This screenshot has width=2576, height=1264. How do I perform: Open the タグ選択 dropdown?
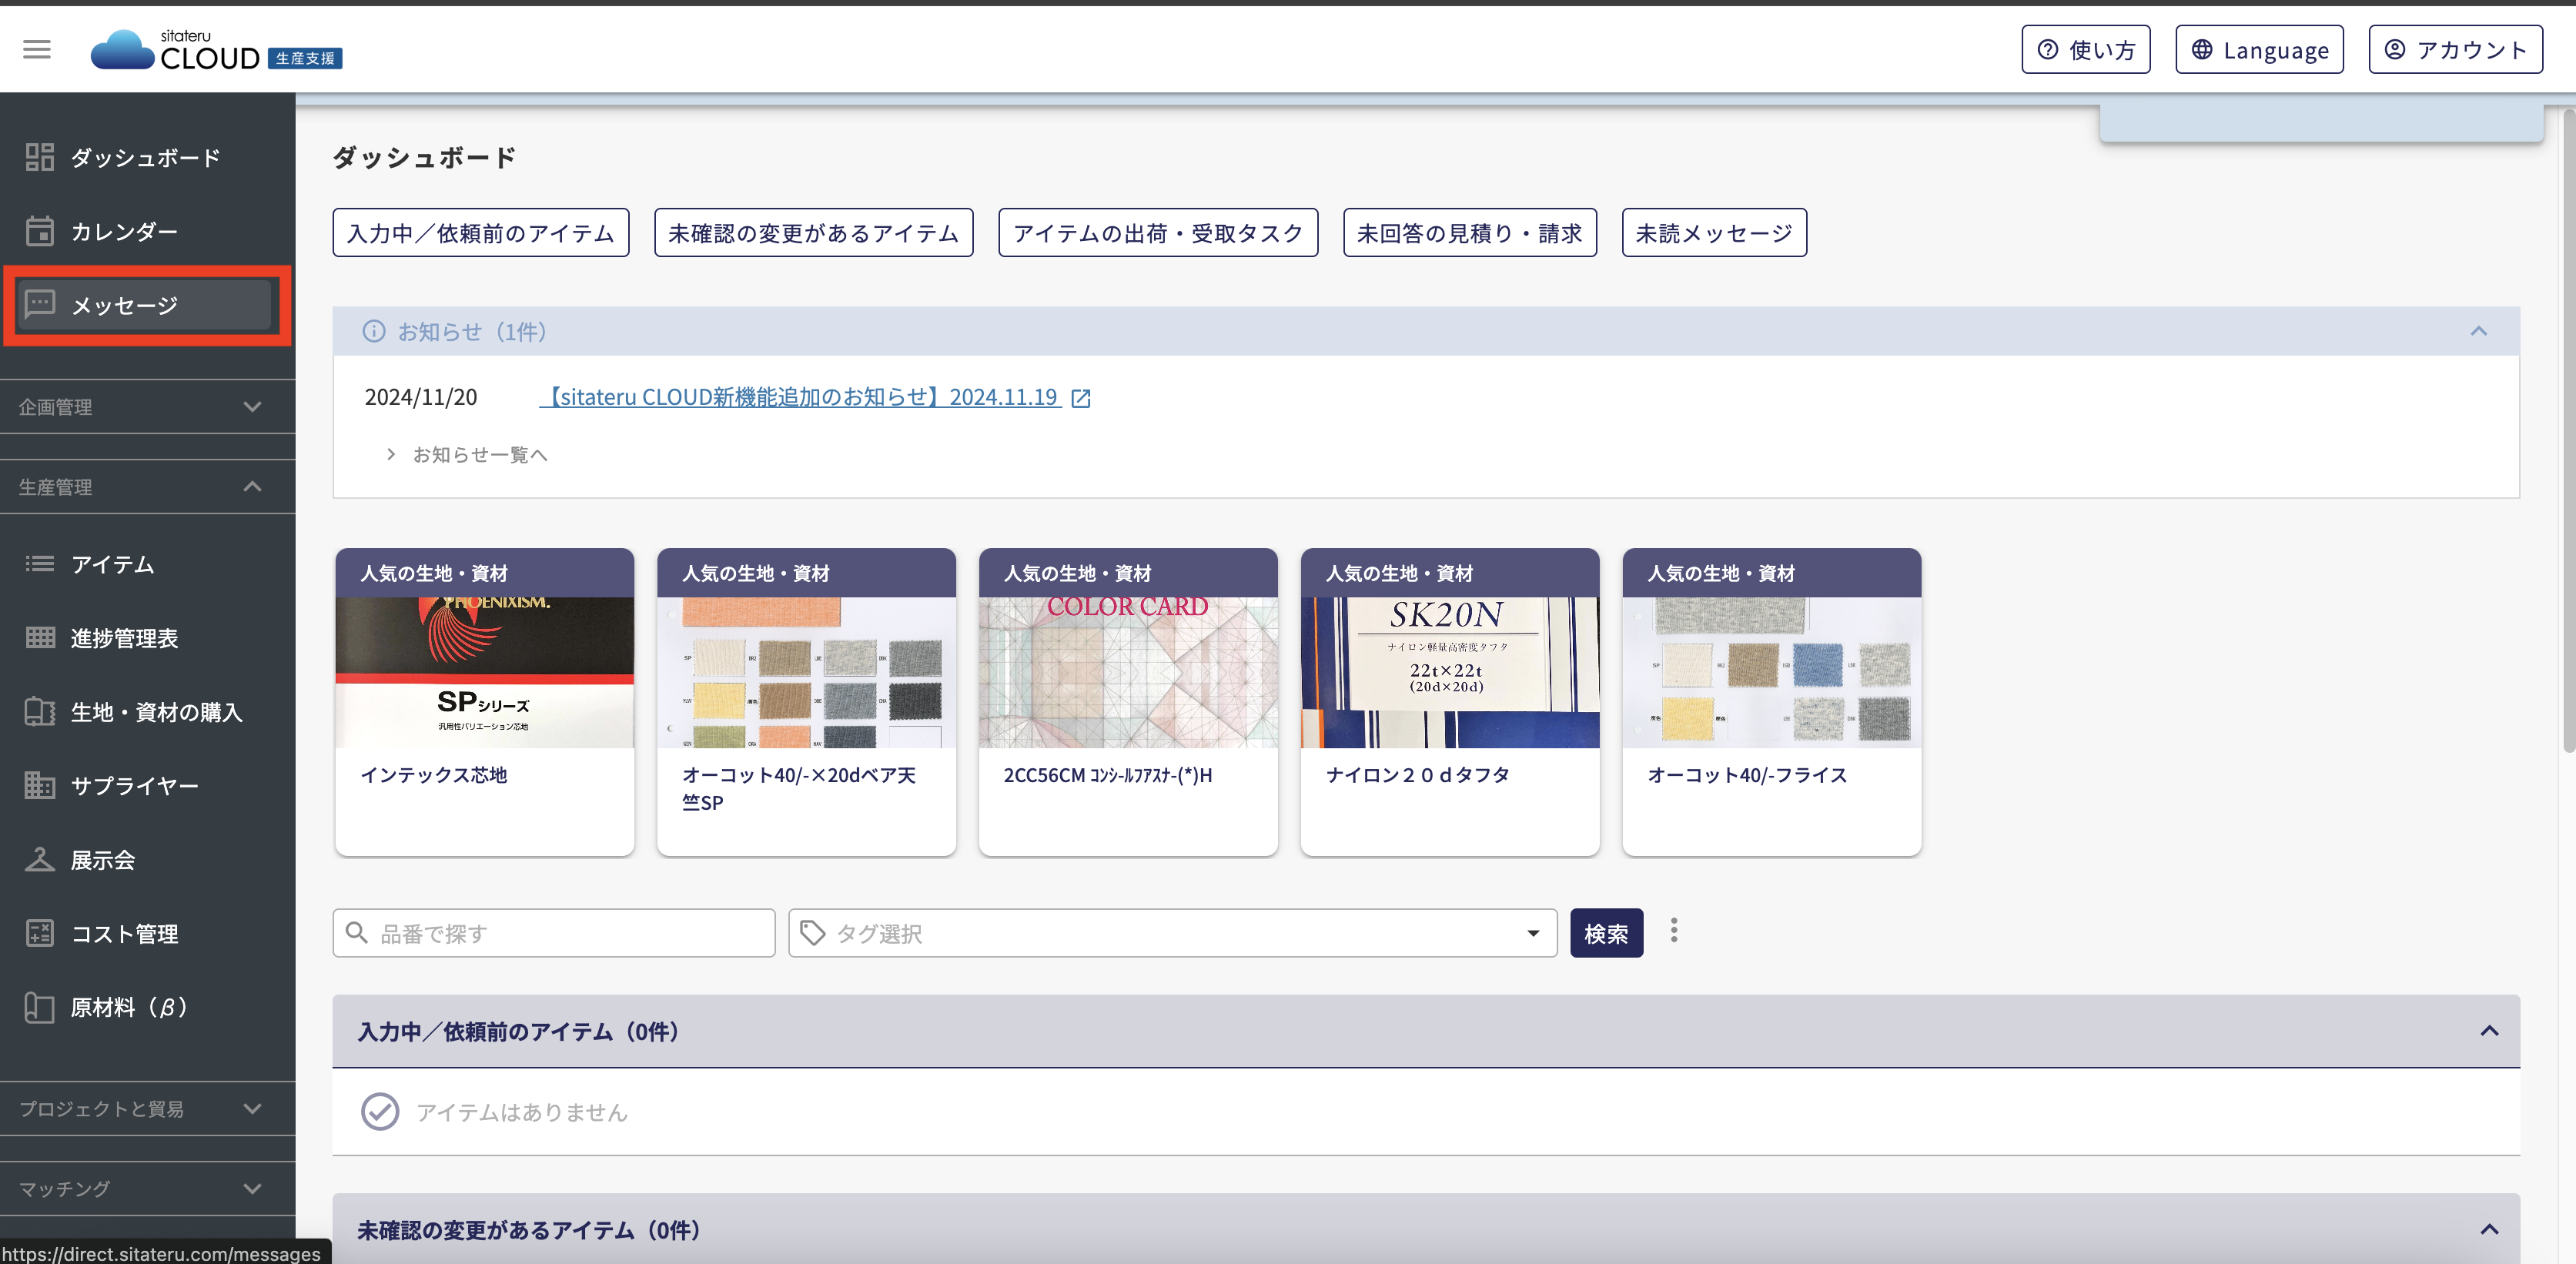click(x=1172, y=932)
